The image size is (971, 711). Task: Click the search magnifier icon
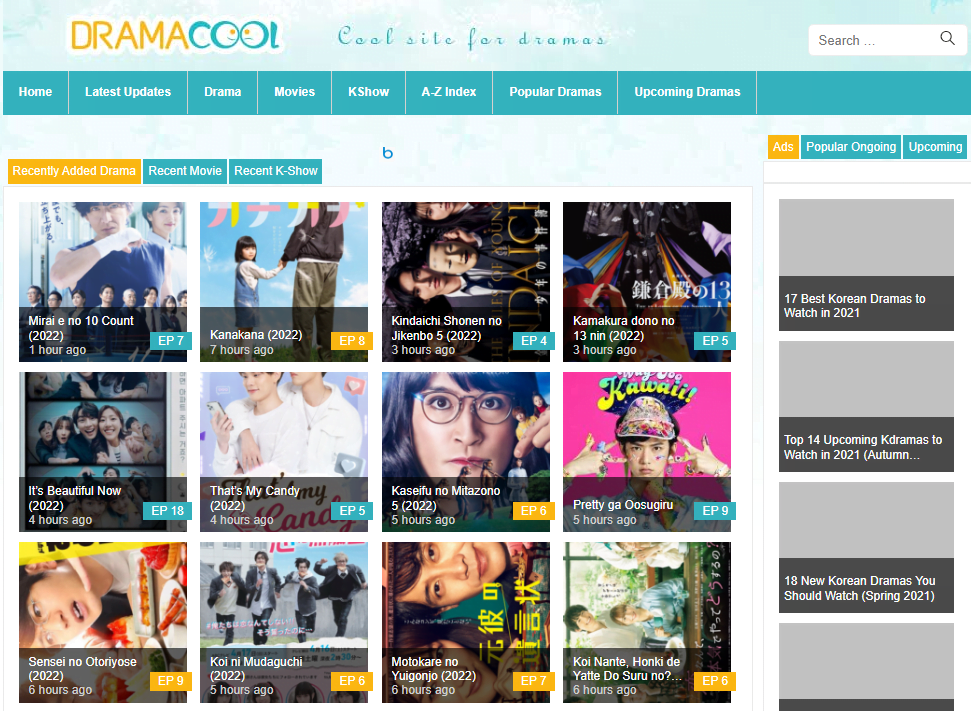pos(947,38)
